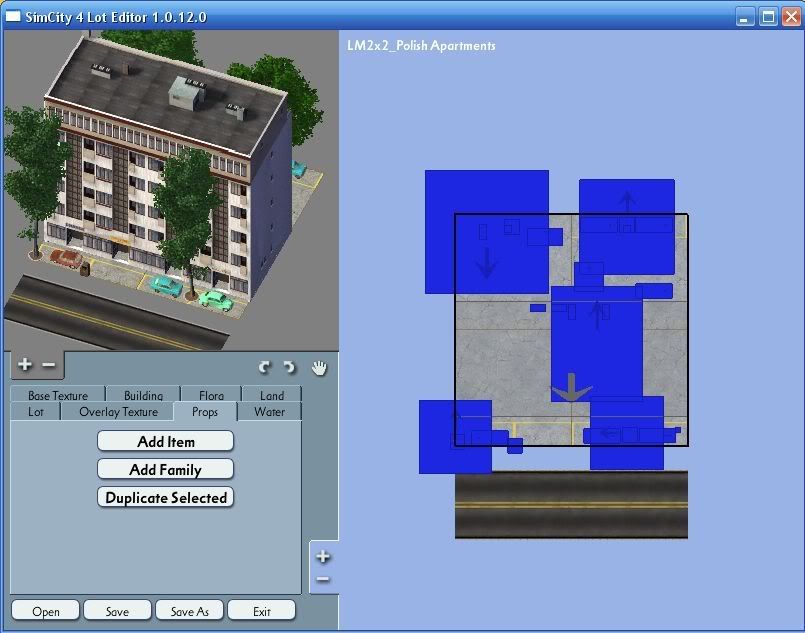The height and width of the screenshot is (633, 805).
Task: Zoom in the 3D preview with plus icon
Action: [x=24, y=365]
